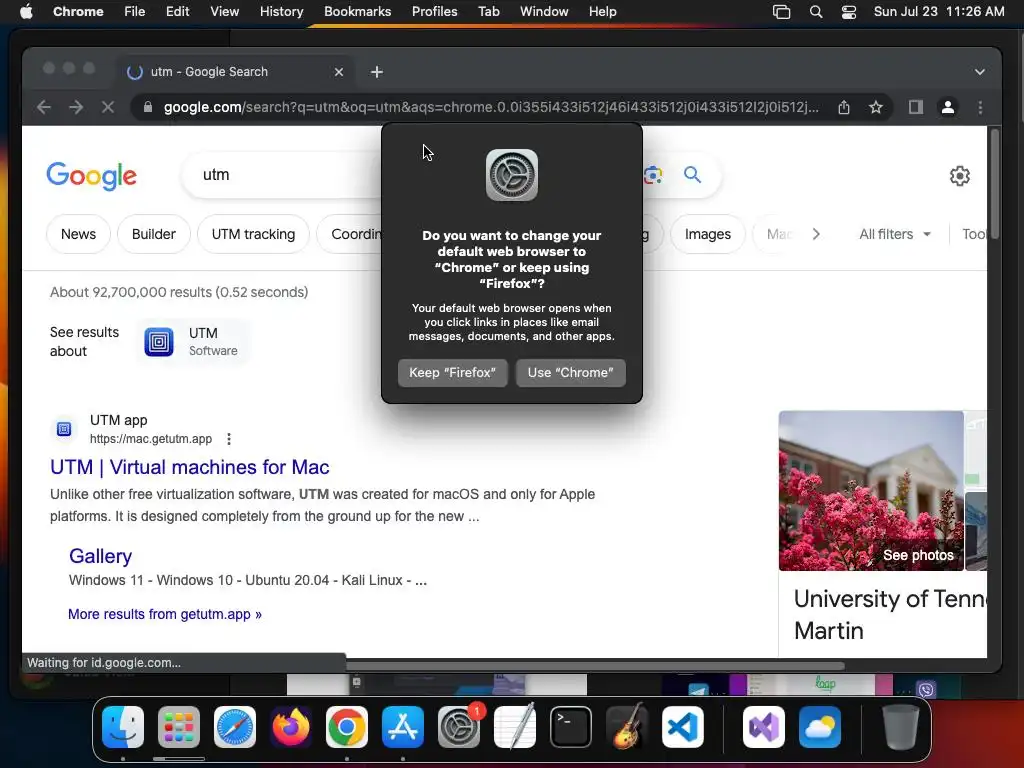
Task: Keep Firefox as default browser
Action: [x=453, y=372]
